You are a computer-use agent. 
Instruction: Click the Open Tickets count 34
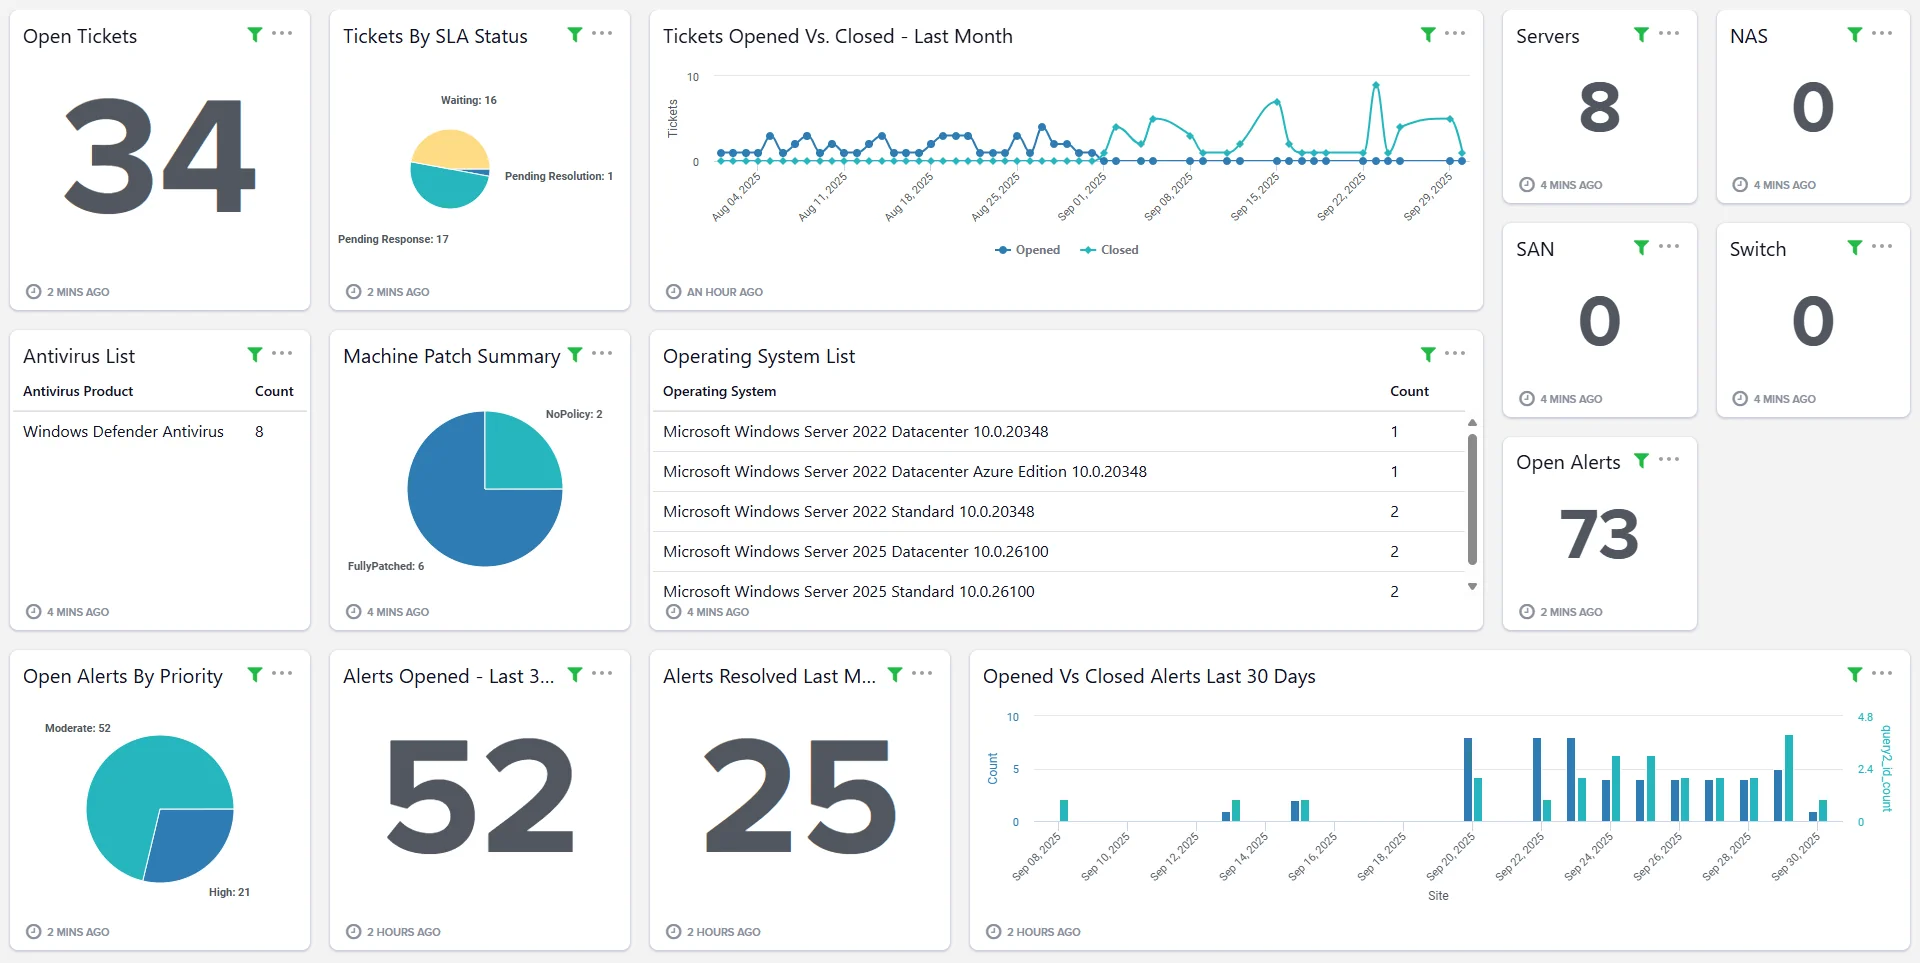click(x=160, y=156)
